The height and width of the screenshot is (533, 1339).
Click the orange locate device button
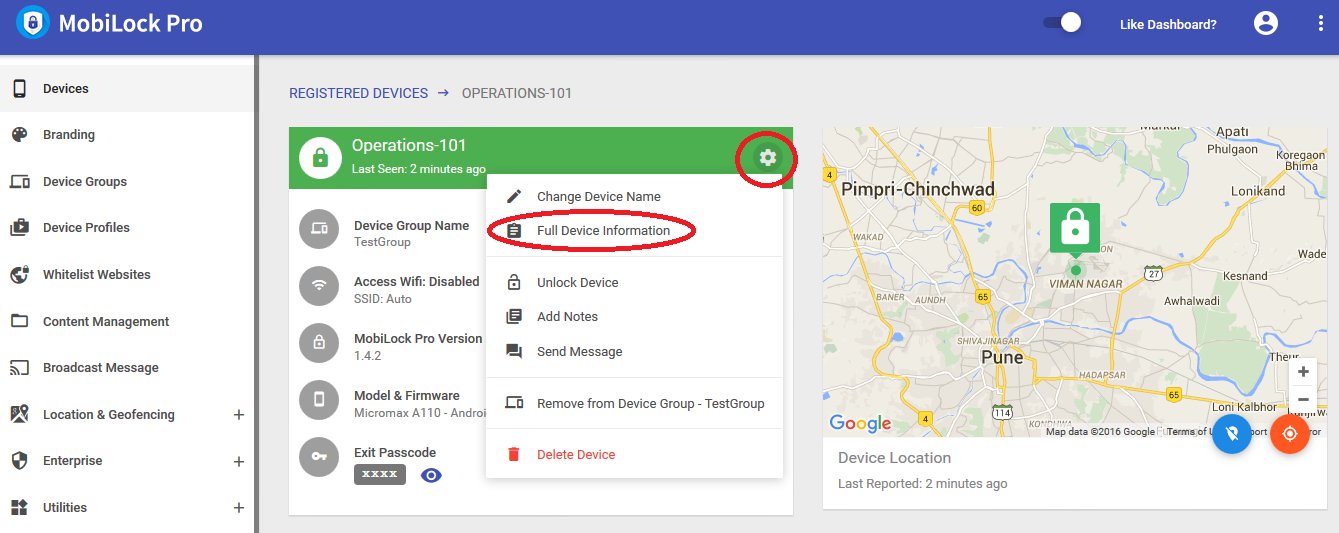point(1290,434)
